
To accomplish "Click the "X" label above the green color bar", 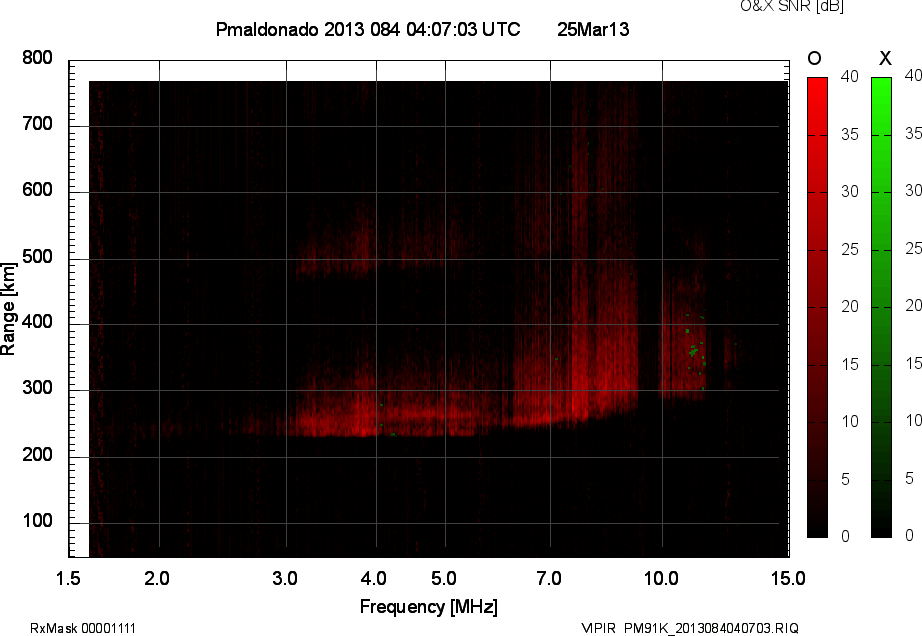I will (885, 58).
